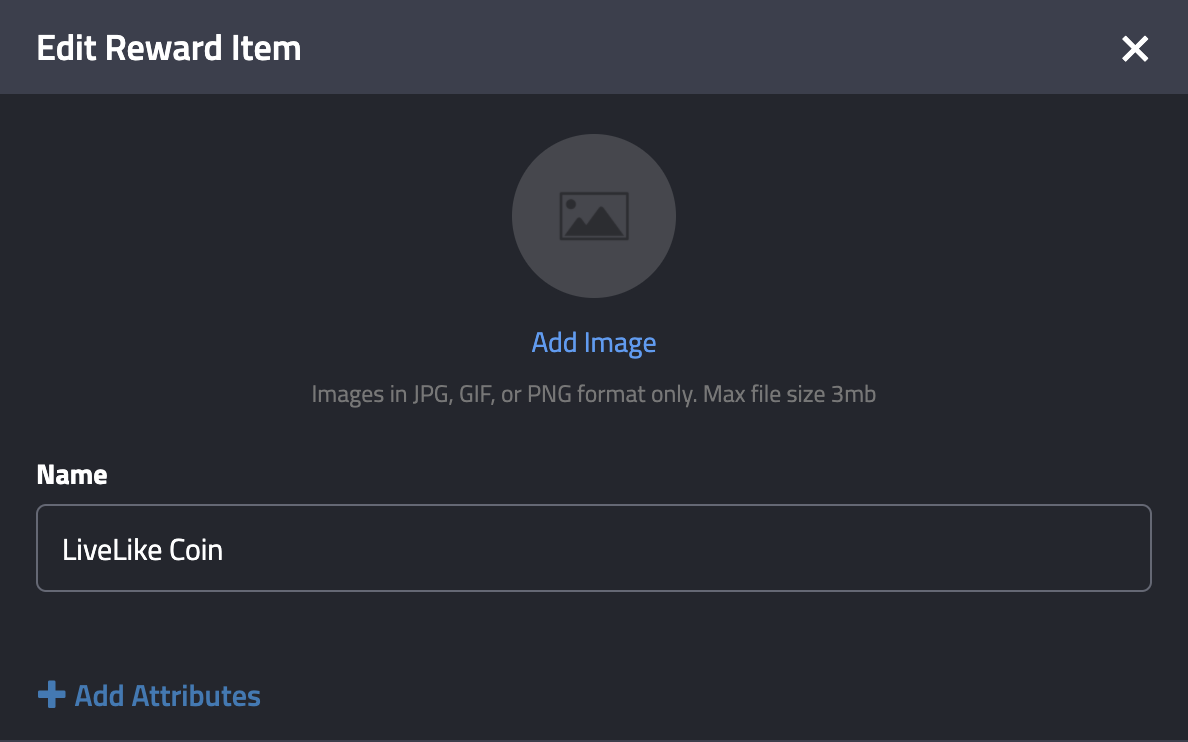
Task: Click the mountain shape in placeholder icon
Action: pyautogui.click(x=595, y=222)
